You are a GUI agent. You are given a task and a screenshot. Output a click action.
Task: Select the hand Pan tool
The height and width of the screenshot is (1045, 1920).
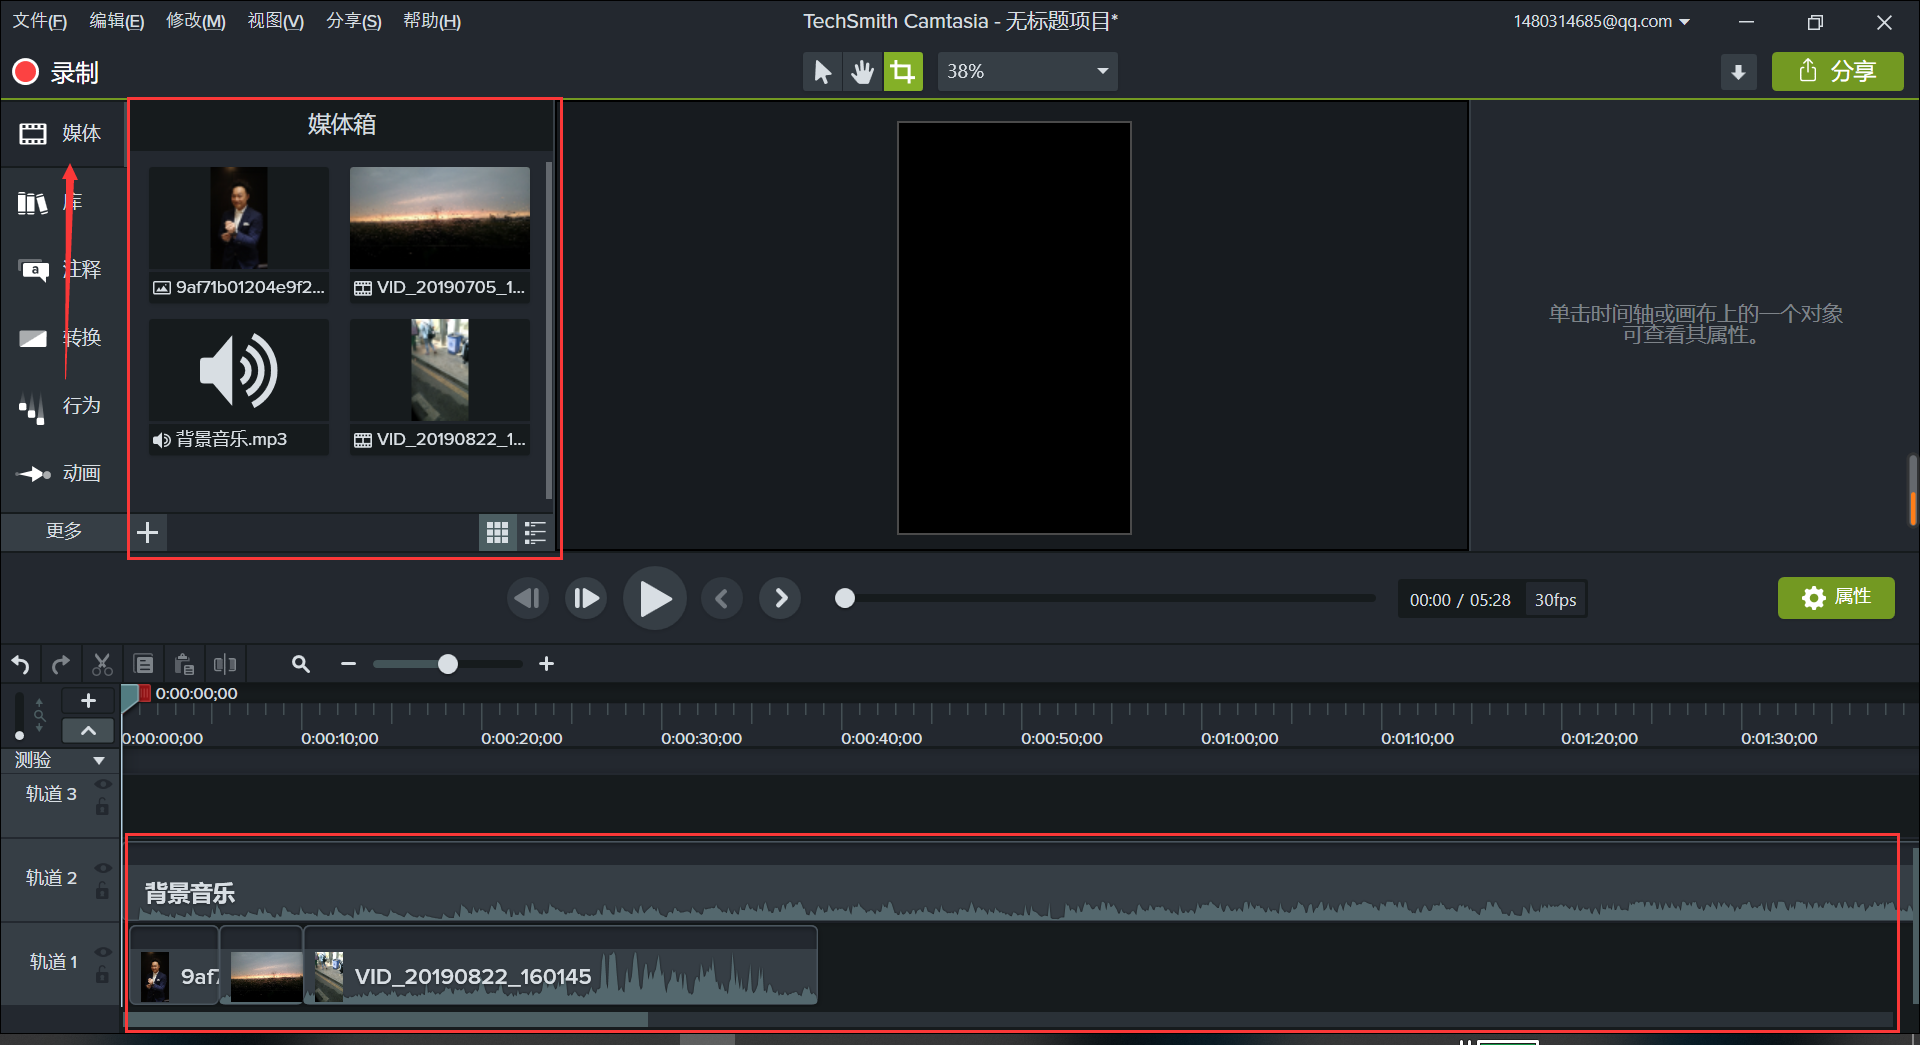[862, 72]
